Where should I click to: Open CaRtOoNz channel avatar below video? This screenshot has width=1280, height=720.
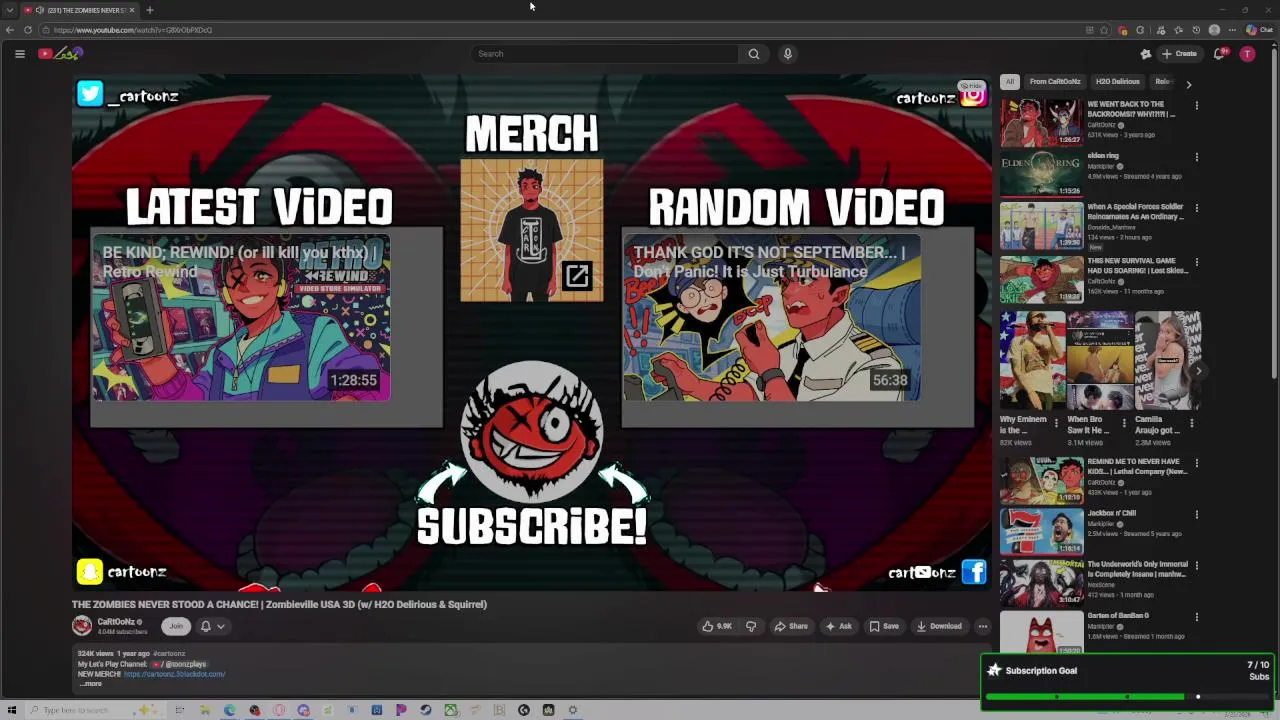82,626
